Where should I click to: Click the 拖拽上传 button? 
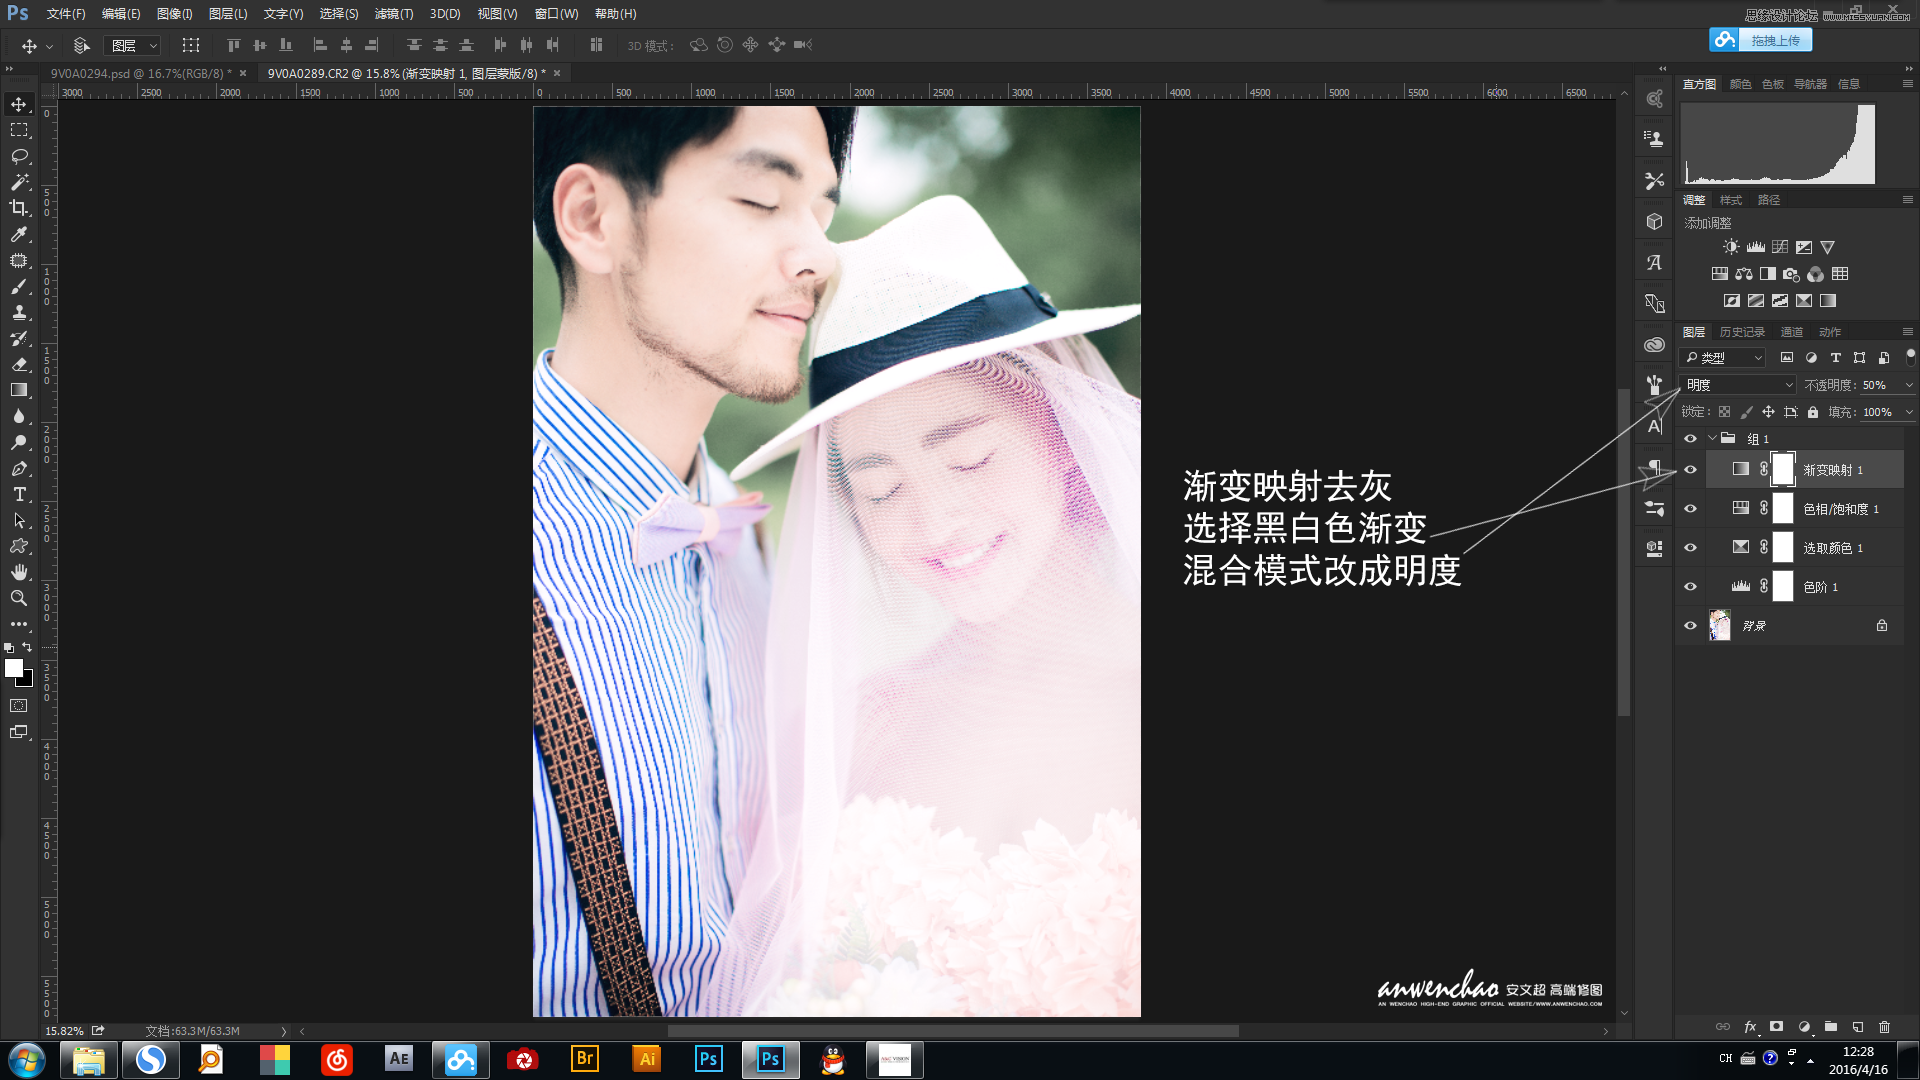[1774, 40]
